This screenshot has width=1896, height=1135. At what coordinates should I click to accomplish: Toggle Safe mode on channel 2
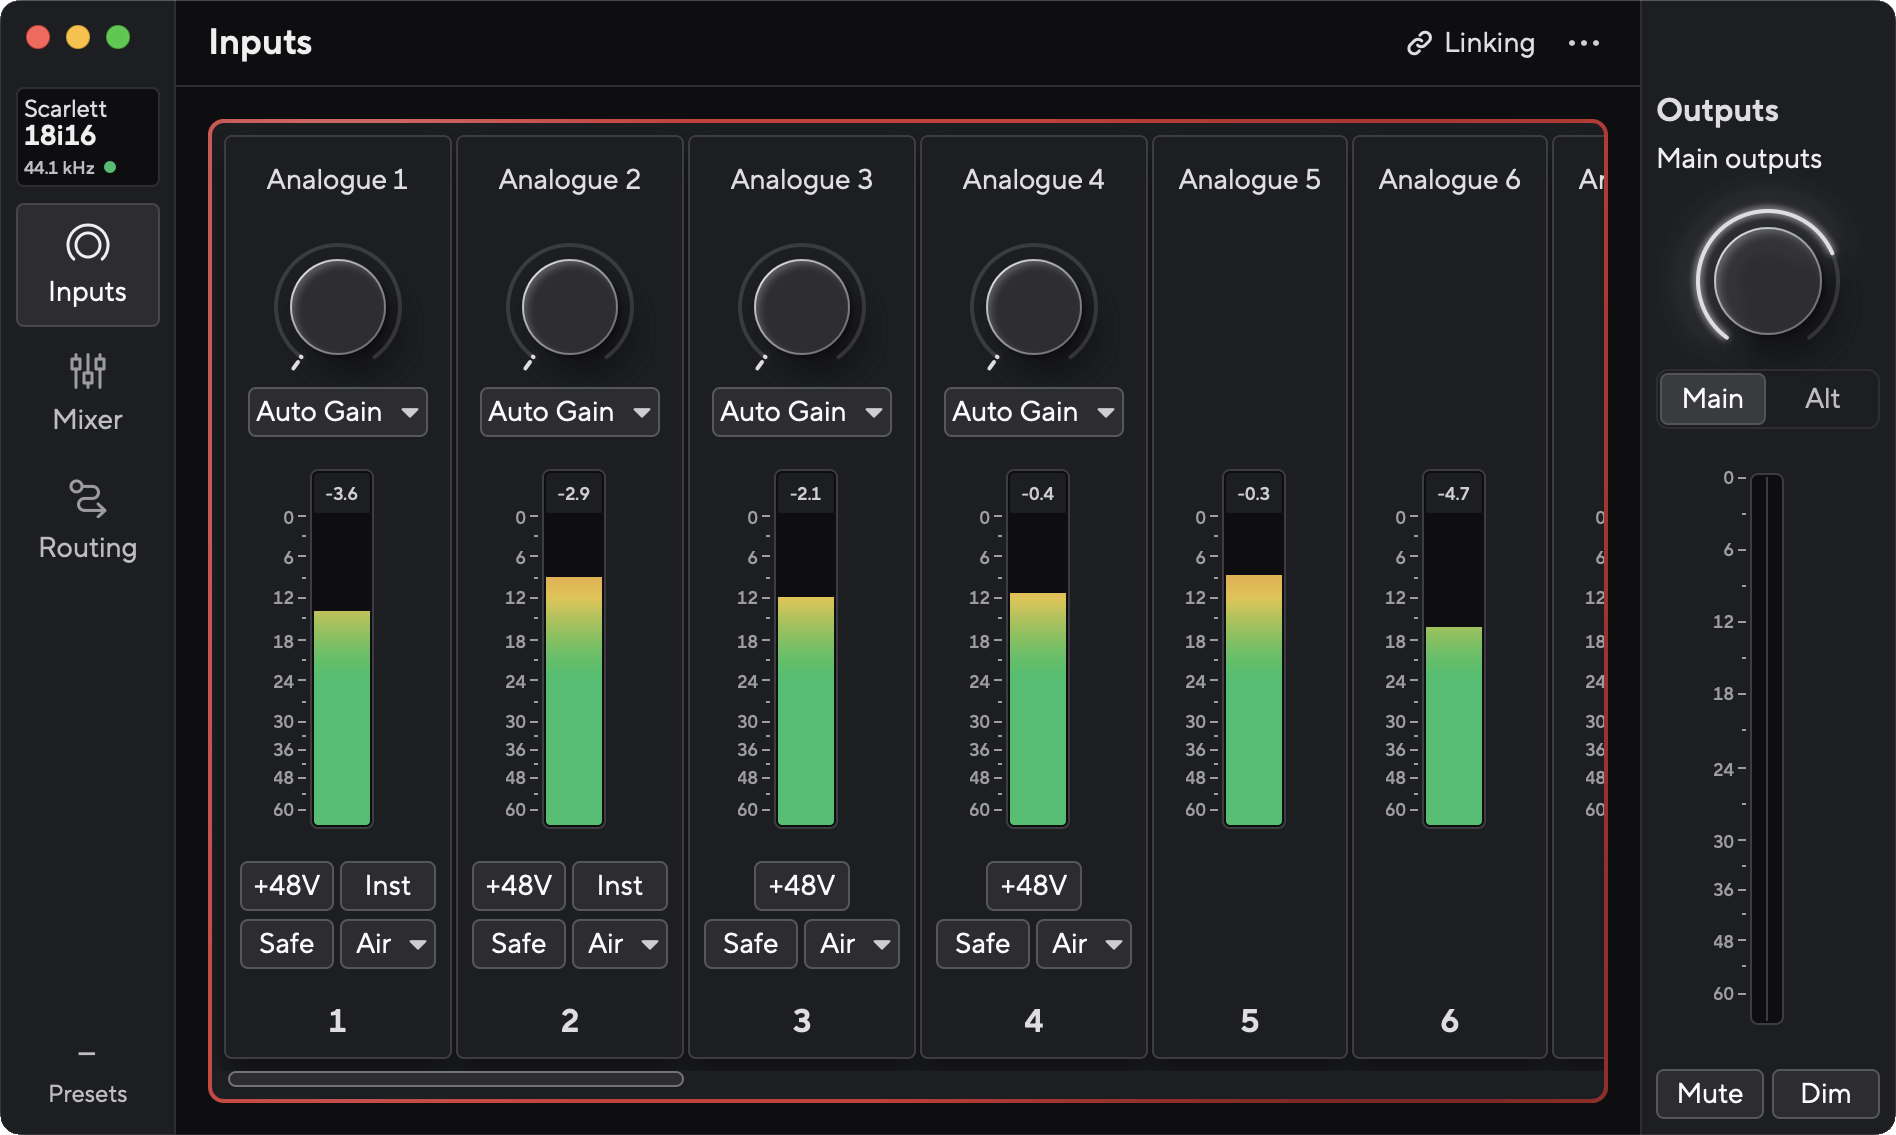[x=519, y=944]
